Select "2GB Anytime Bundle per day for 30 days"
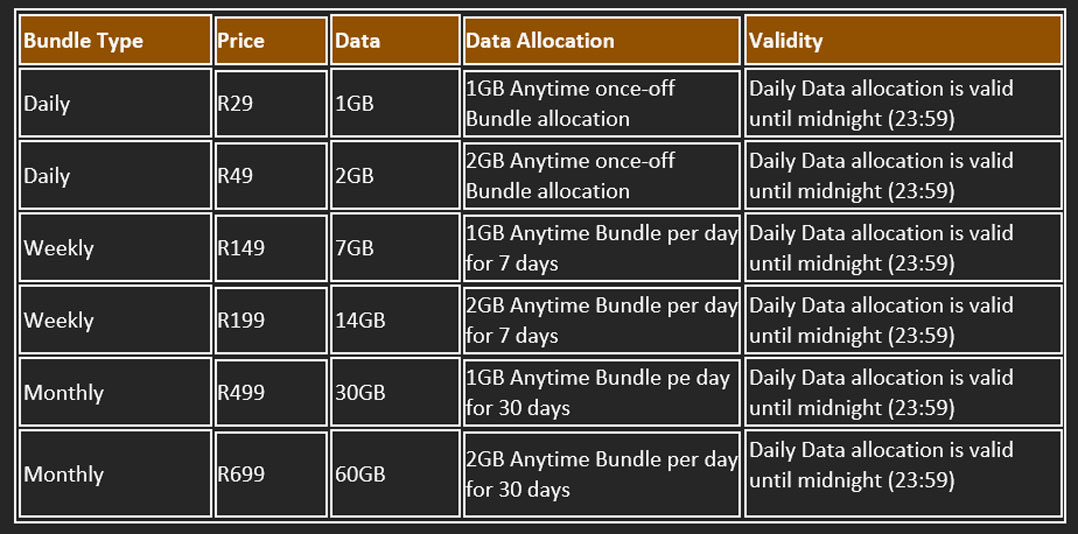The width and height of the screenshot is (1078, 534). (x=601, y=474)
